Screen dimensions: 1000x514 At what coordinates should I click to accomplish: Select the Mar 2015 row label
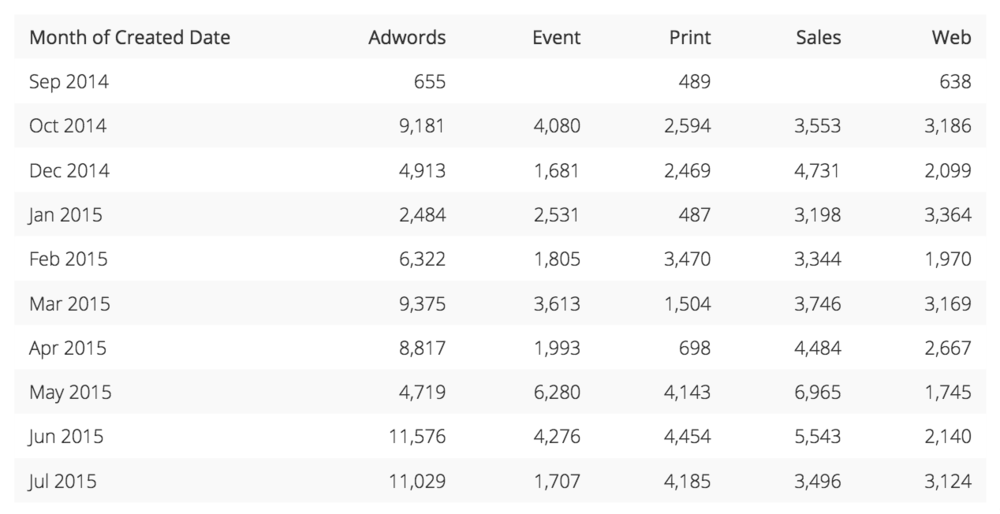70,304
